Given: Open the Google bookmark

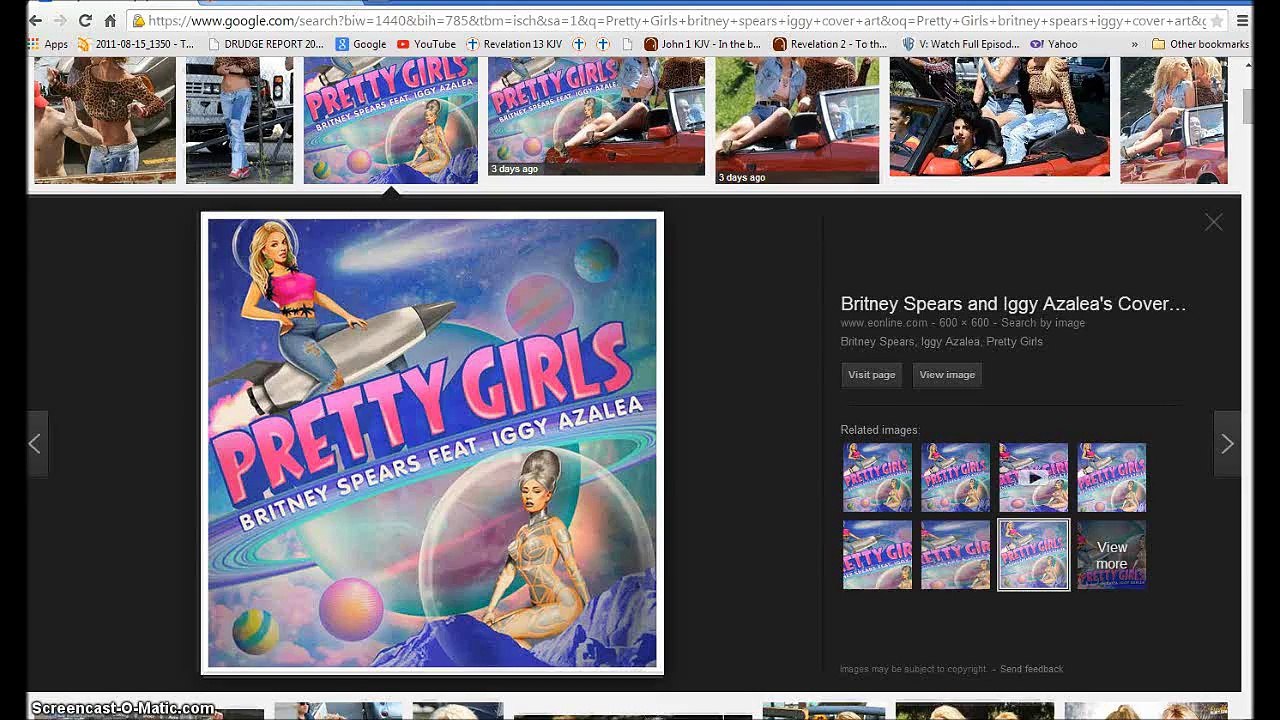Looking at the screenshot, I should [361, 44].
